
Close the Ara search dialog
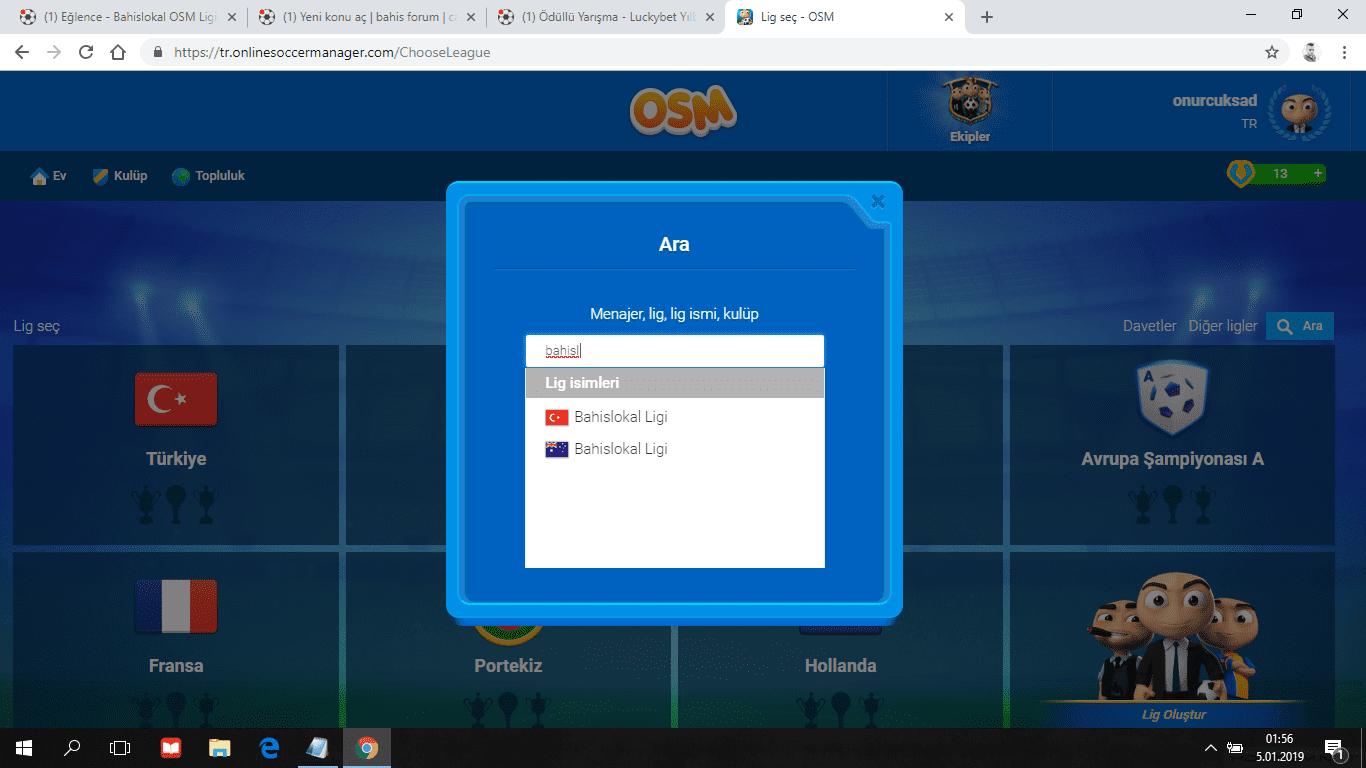tap(878, 201)
